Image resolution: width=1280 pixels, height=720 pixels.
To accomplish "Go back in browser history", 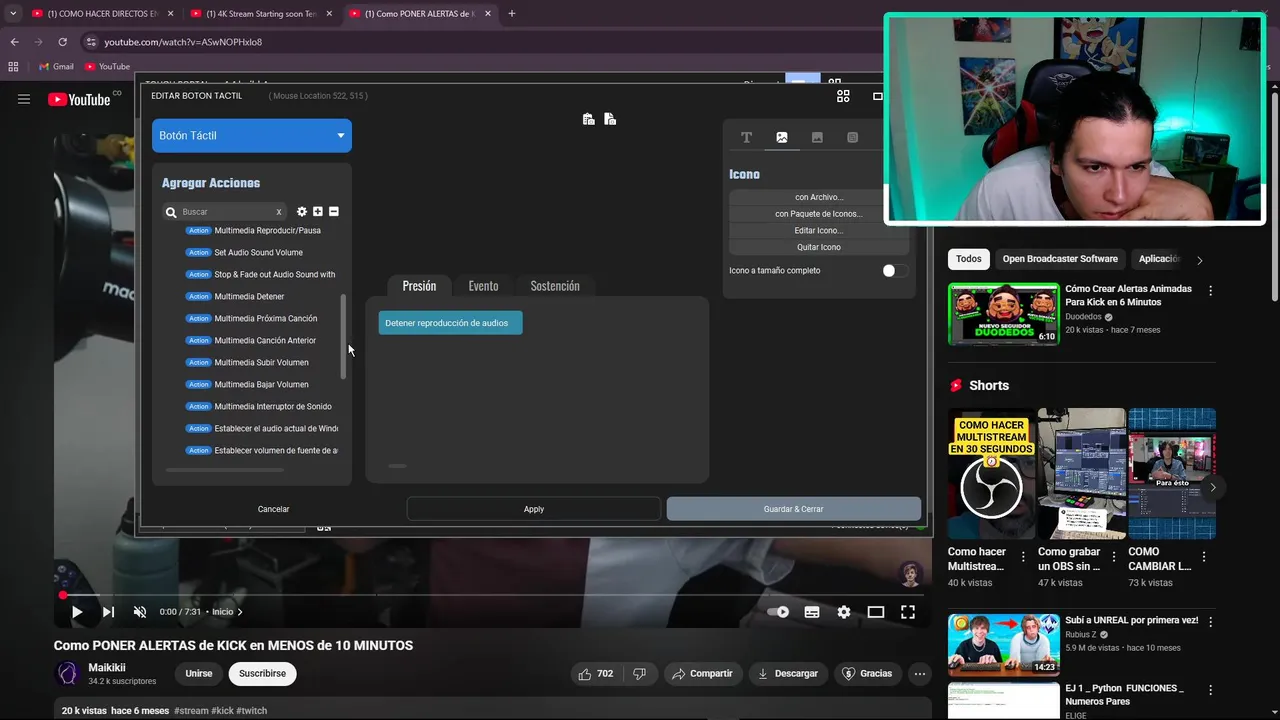I will click(x=14, y=42).
